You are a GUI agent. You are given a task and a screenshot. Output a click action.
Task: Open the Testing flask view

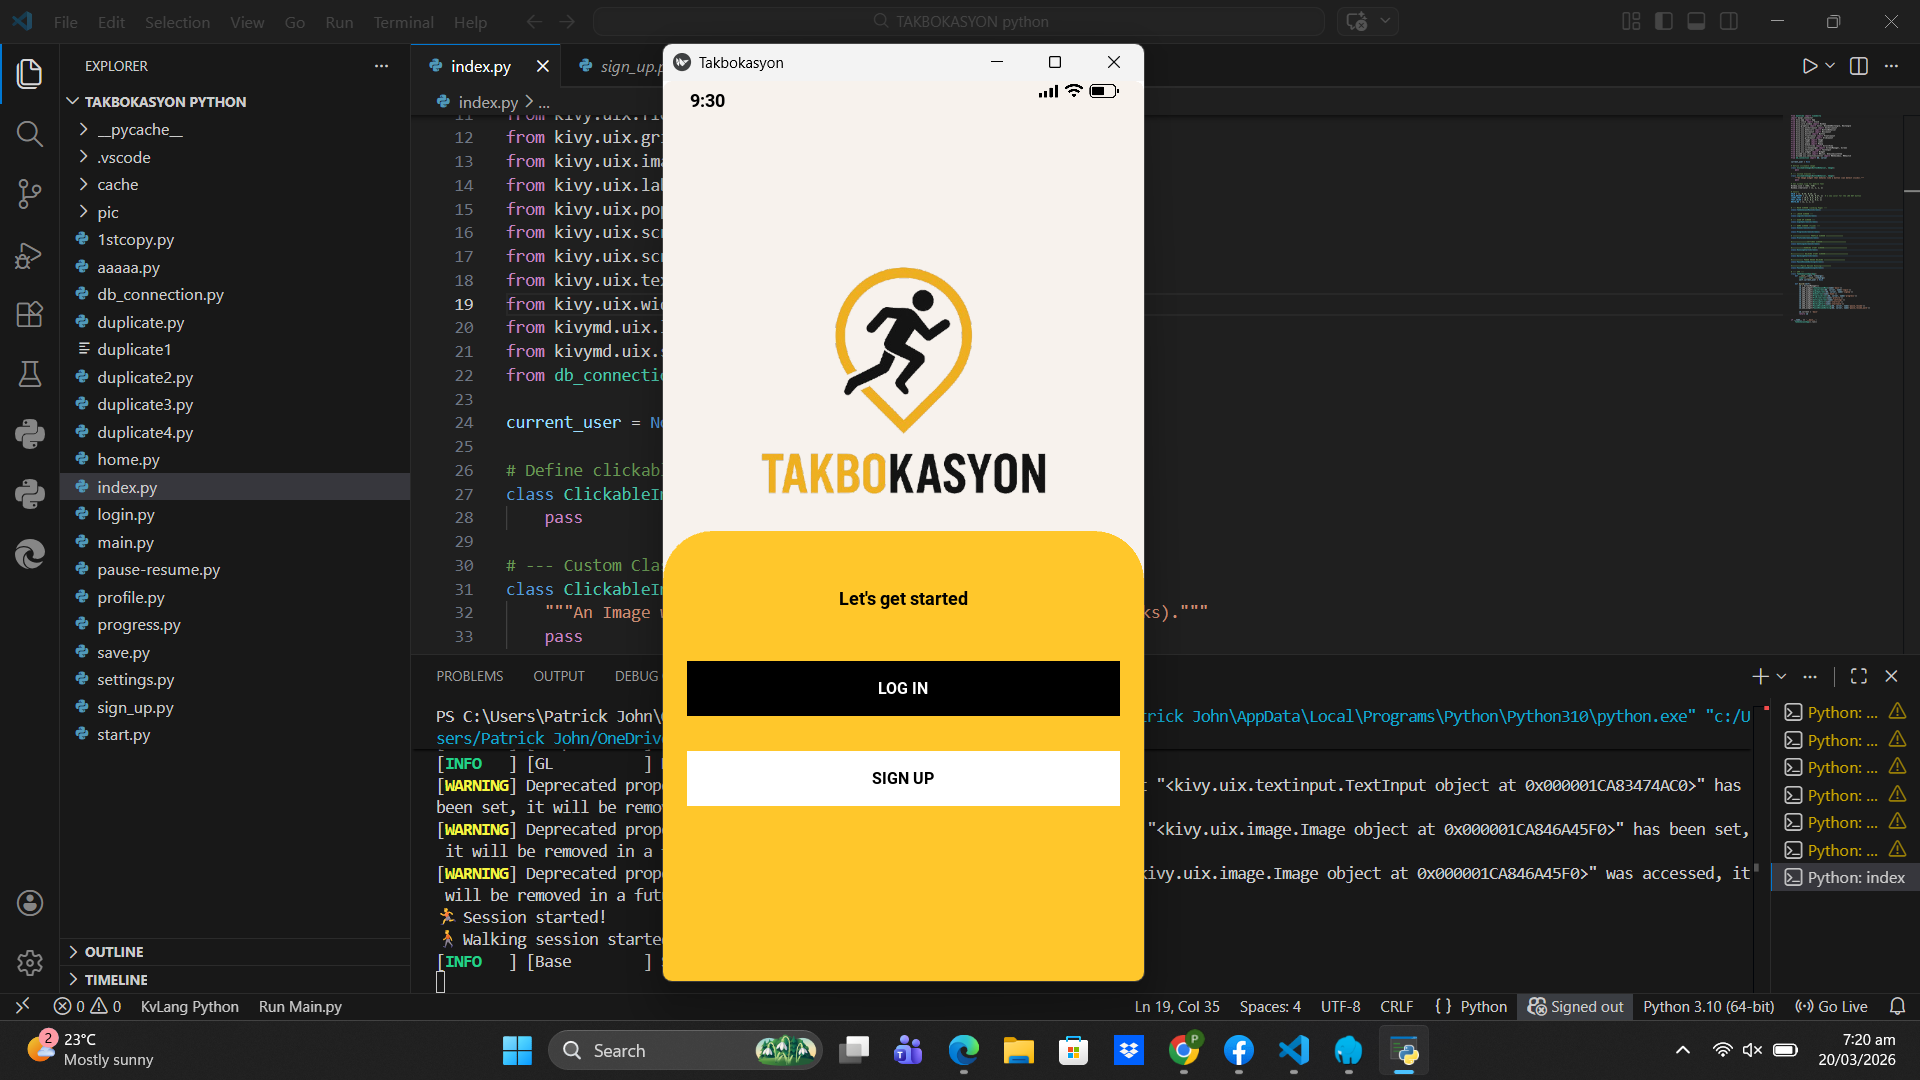point(29,374)
